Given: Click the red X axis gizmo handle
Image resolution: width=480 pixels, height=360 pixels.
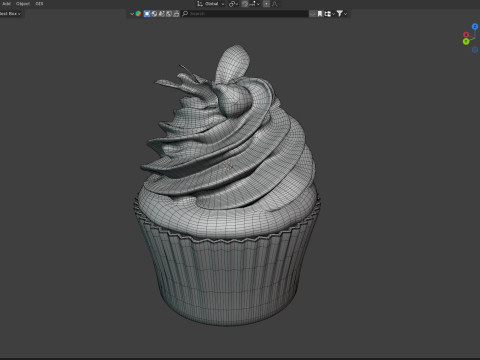Looking at the screenshot, I should pos(466,35).
